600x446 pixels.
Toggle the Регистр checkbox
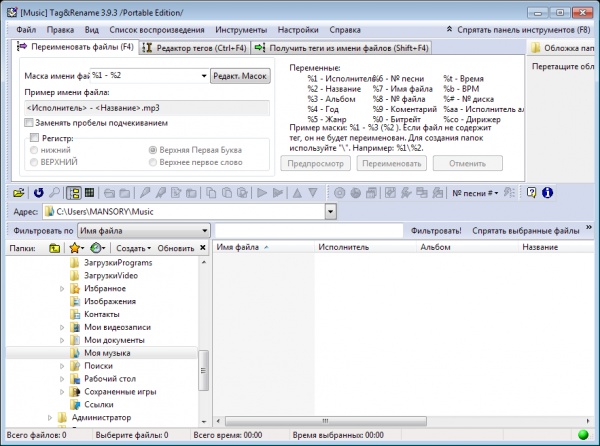34,138
